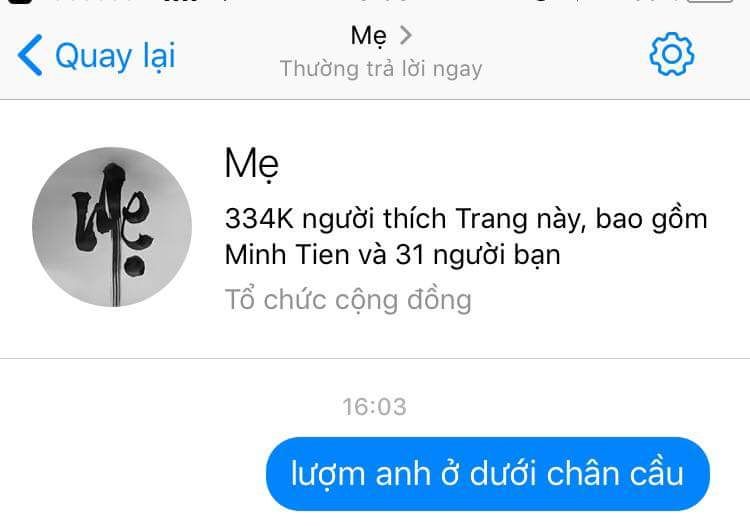
Task: Tap the Quay lại back label
Action: [115, 56]
